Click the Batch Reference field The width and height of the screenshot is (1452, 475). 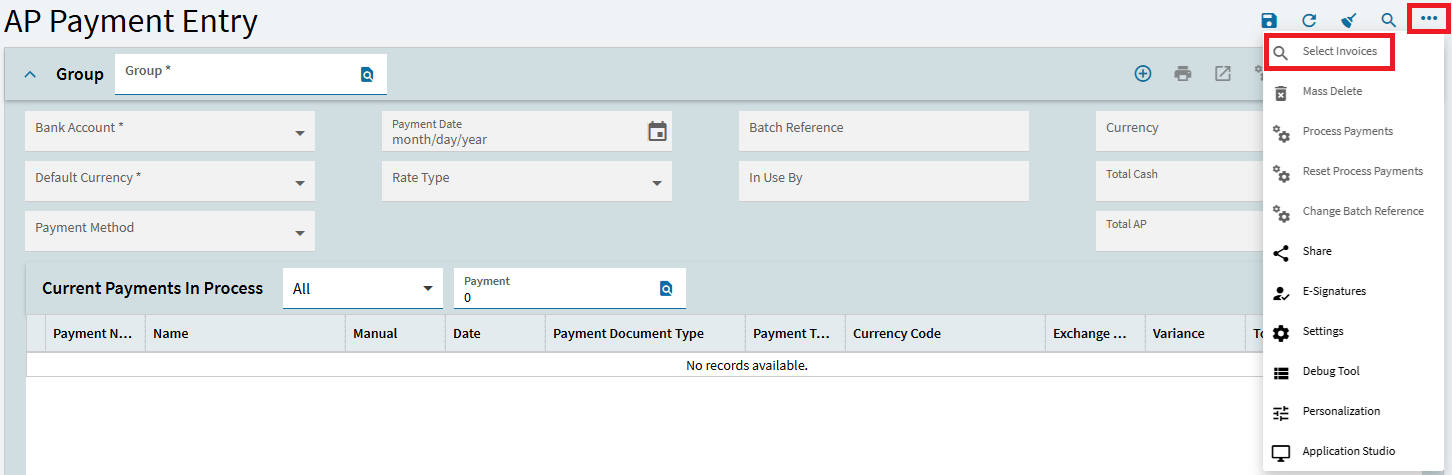(x=884, y=131)
